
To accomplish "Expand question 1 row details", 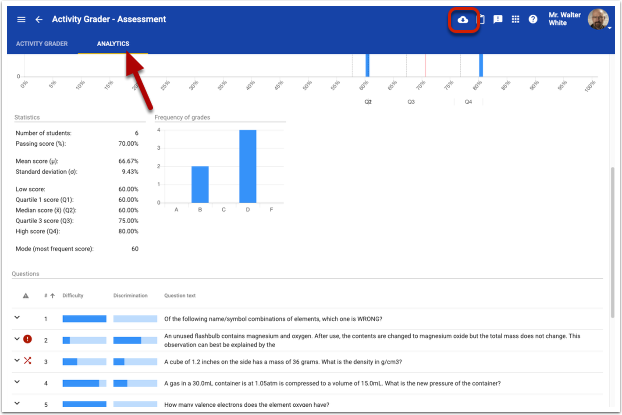I will coord(16,318).
